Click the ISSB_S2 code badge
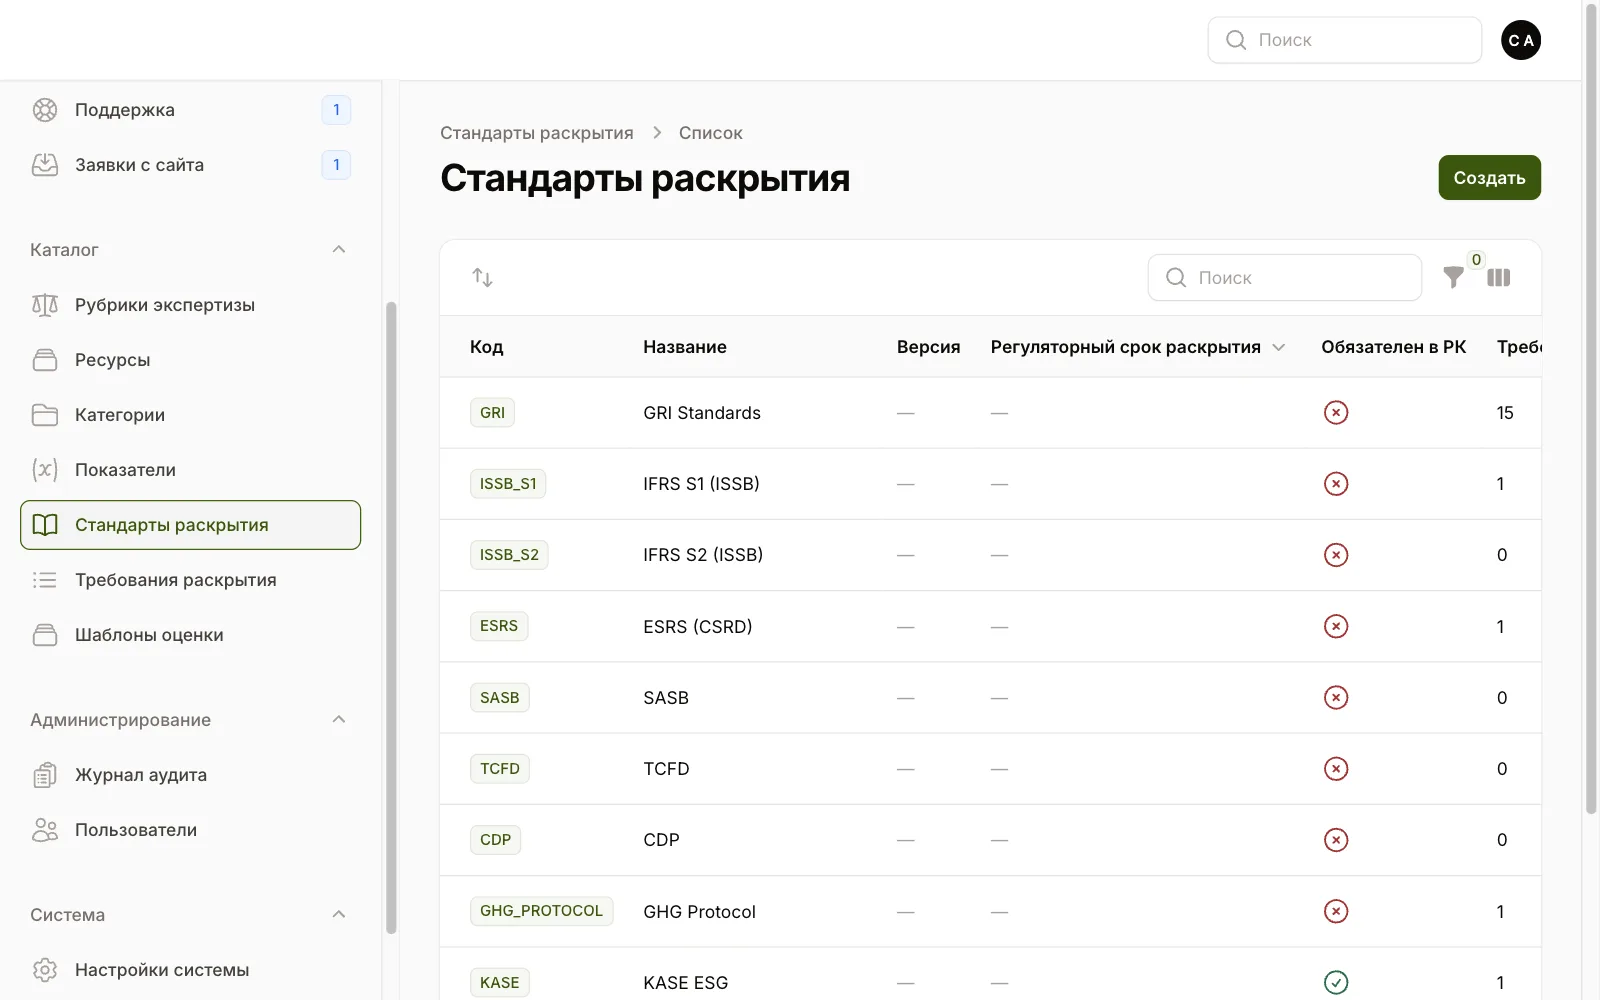This screenshot has width=1600, height=1000. click(x=509, y=555)
